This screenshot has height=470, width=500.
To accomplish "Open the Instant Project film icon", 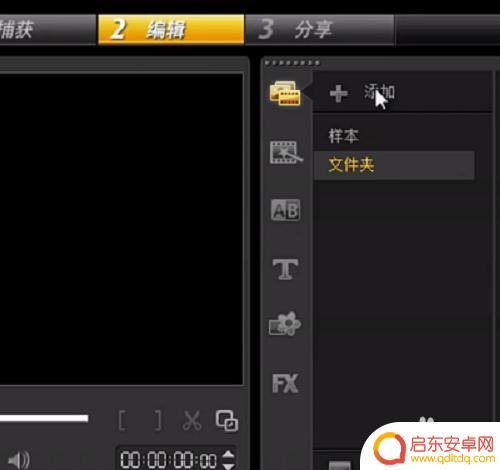I will (286, 152).
